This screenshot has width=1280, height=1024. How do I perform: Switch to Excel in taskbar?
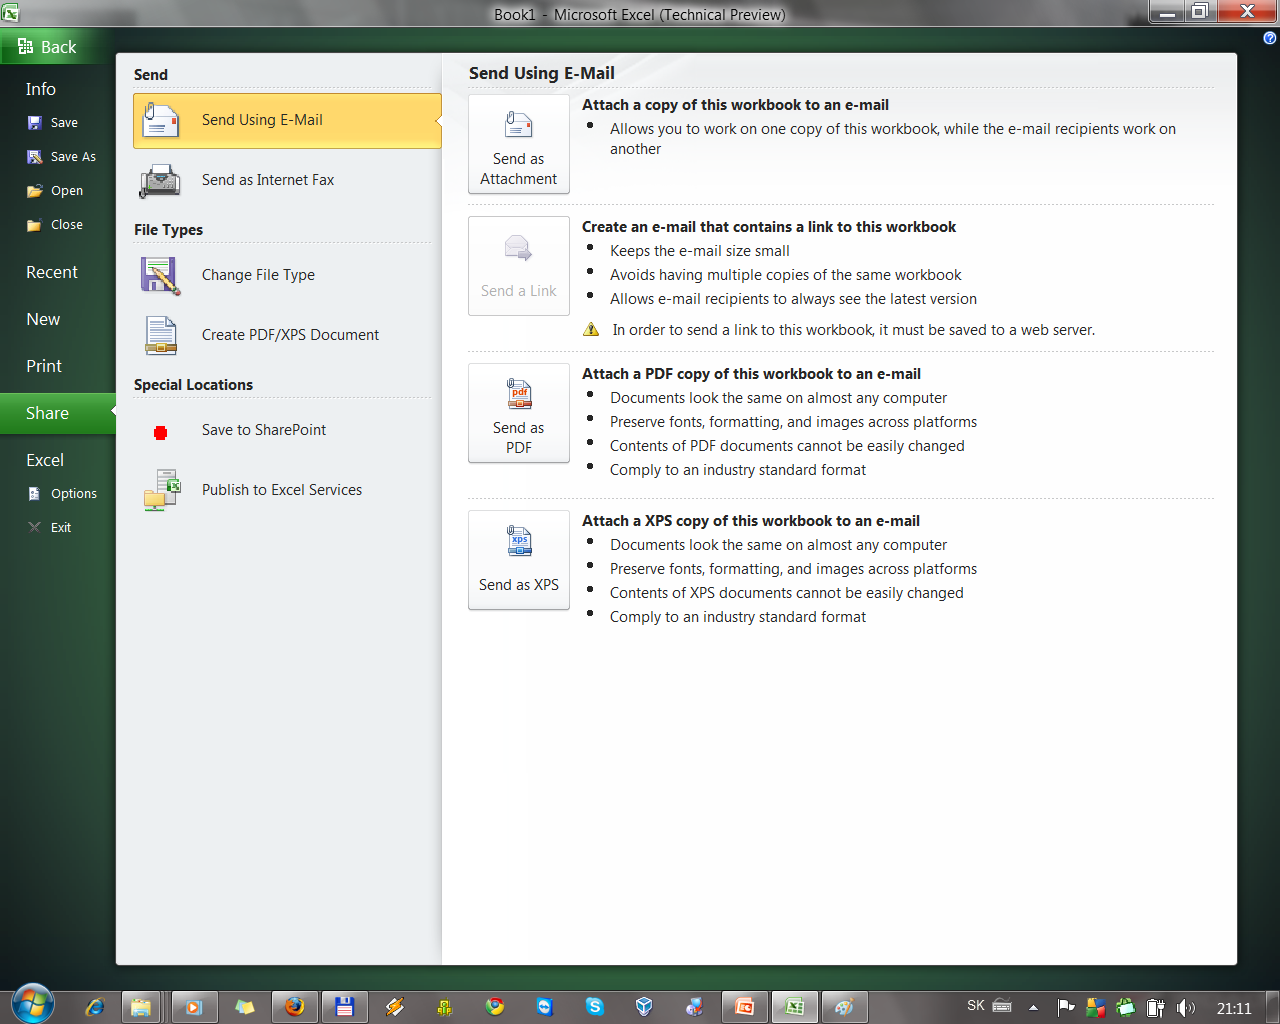[x=795, y=1007]
